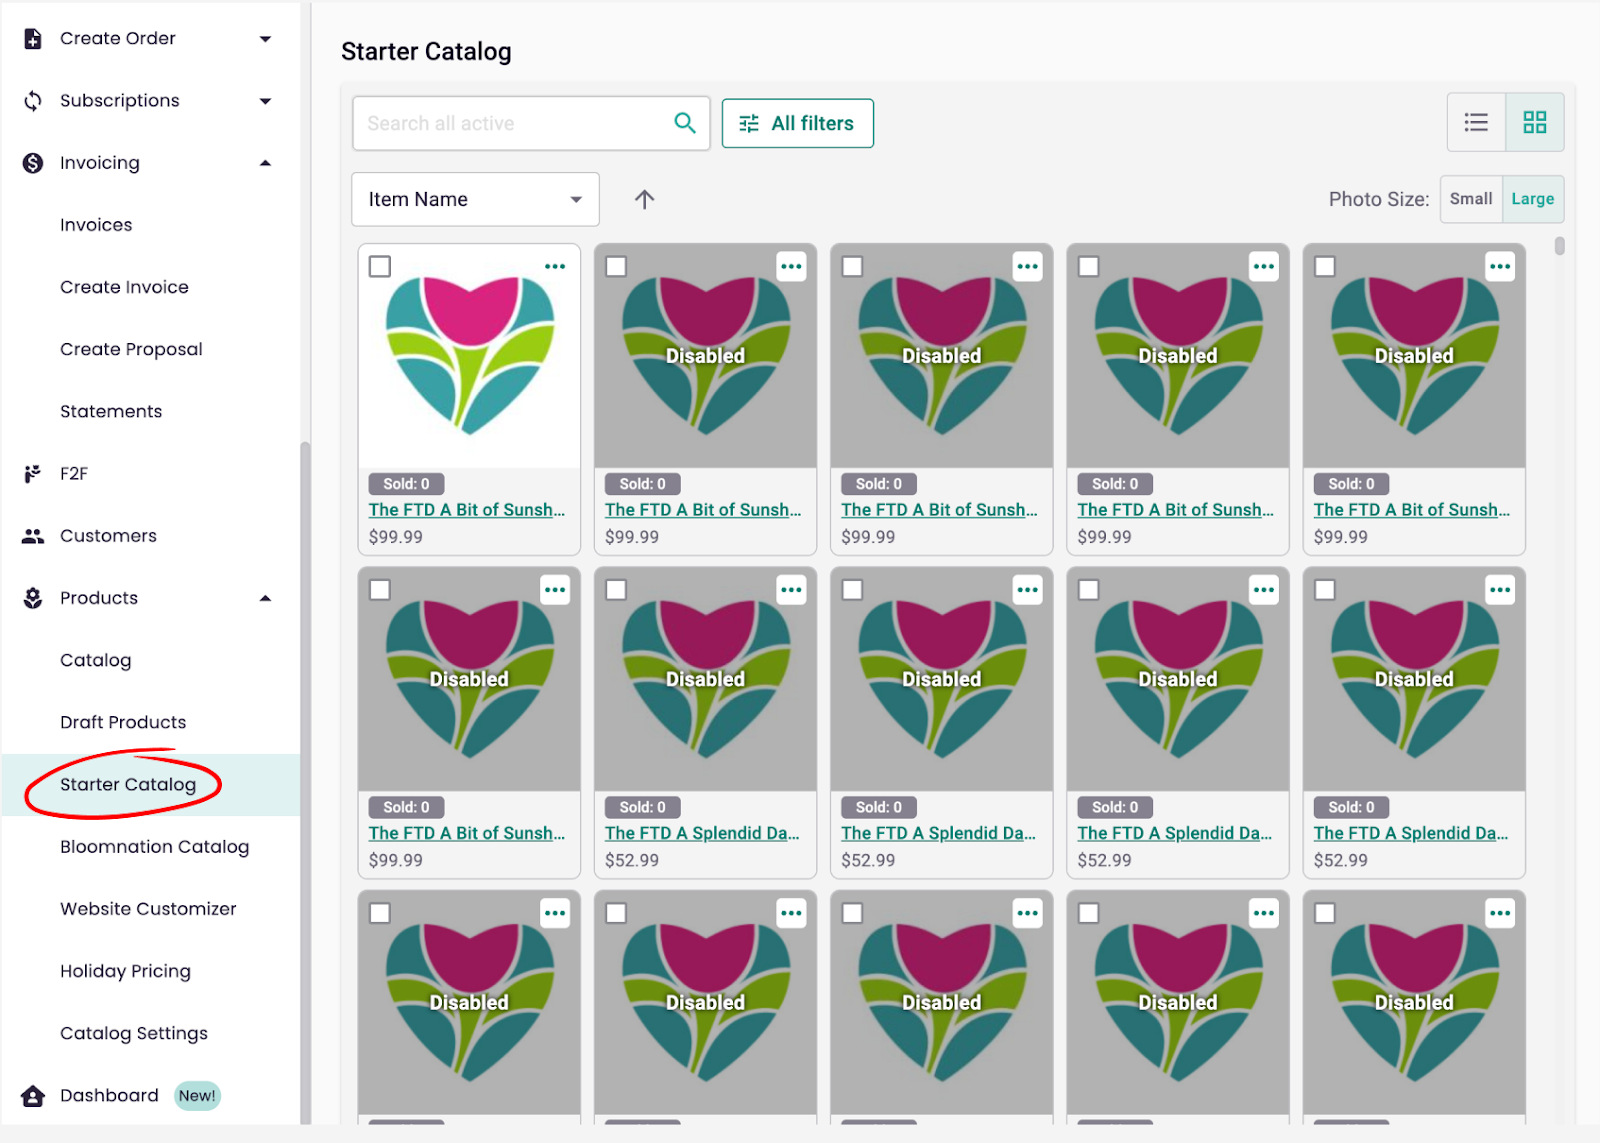Open three-dot menu on second-row $99.99 card
Image resolution: width=1600 pixels, height=1143 pixels.
[x=555, y=590]
